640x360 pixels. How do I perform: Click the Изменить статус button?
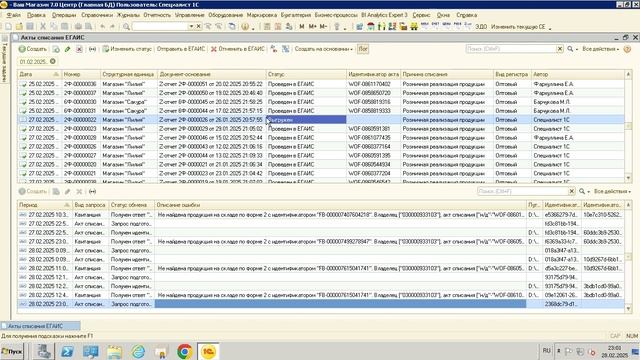[127, 49]
